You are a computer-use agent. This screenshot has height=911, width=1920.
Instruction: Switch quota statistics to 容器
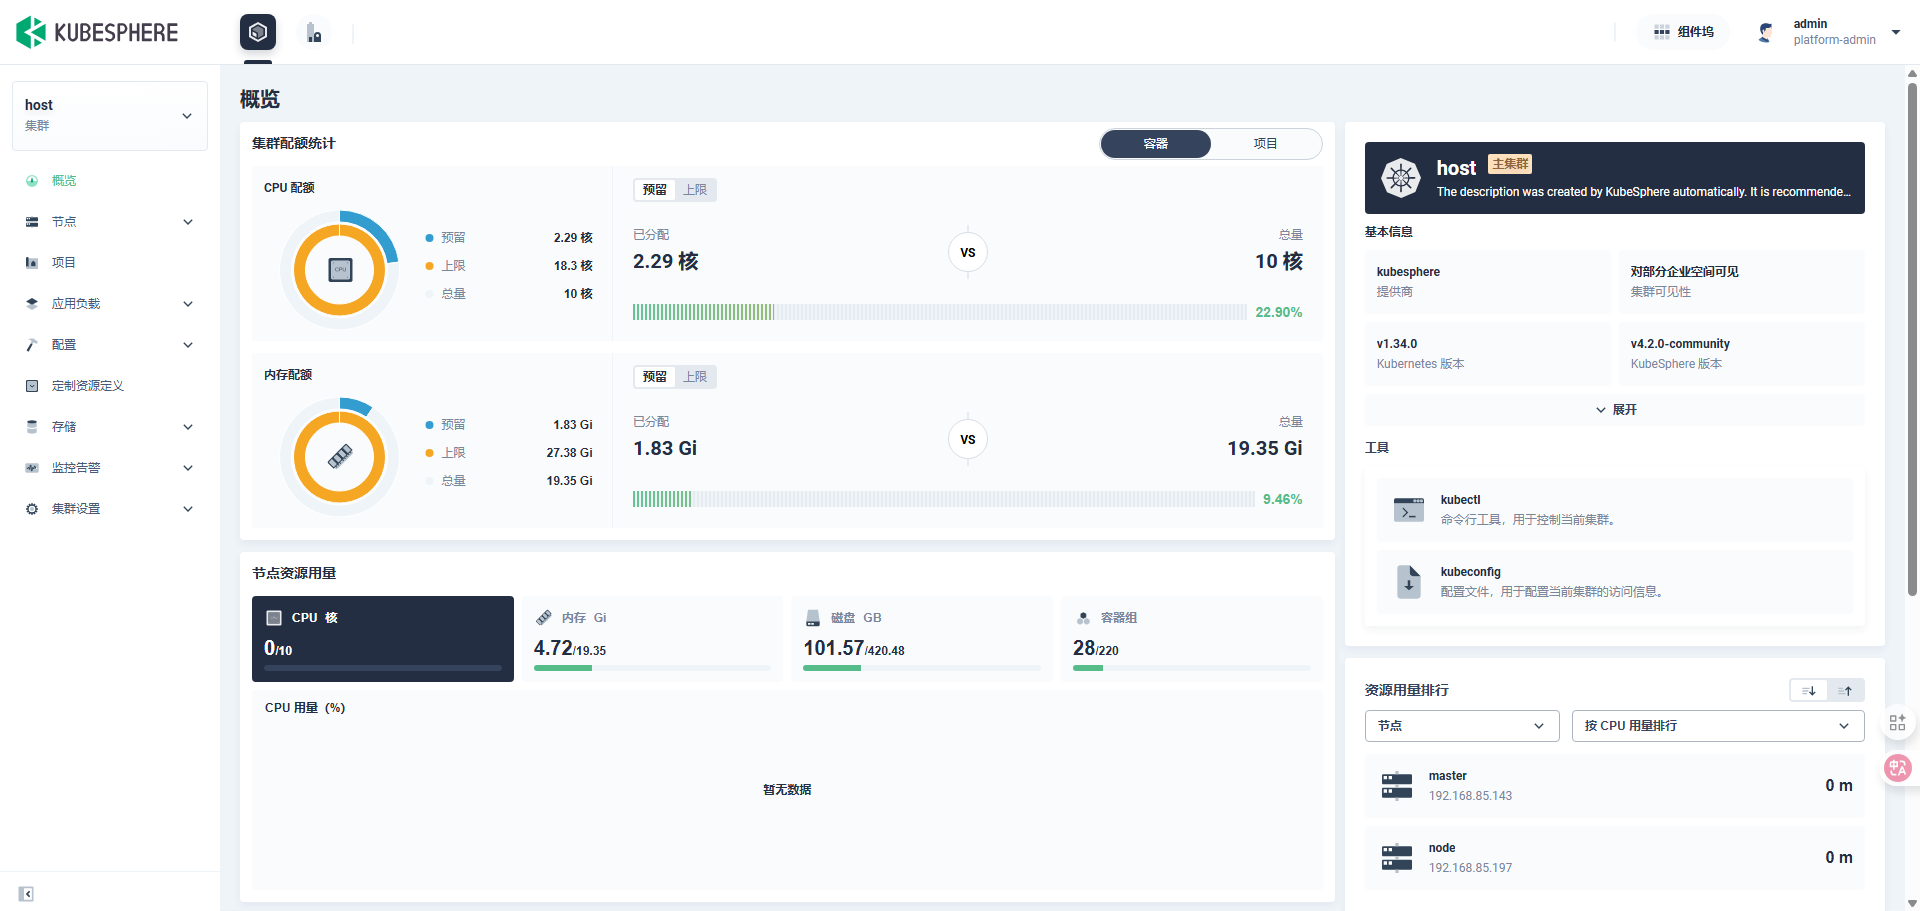tap(1156, 144)
